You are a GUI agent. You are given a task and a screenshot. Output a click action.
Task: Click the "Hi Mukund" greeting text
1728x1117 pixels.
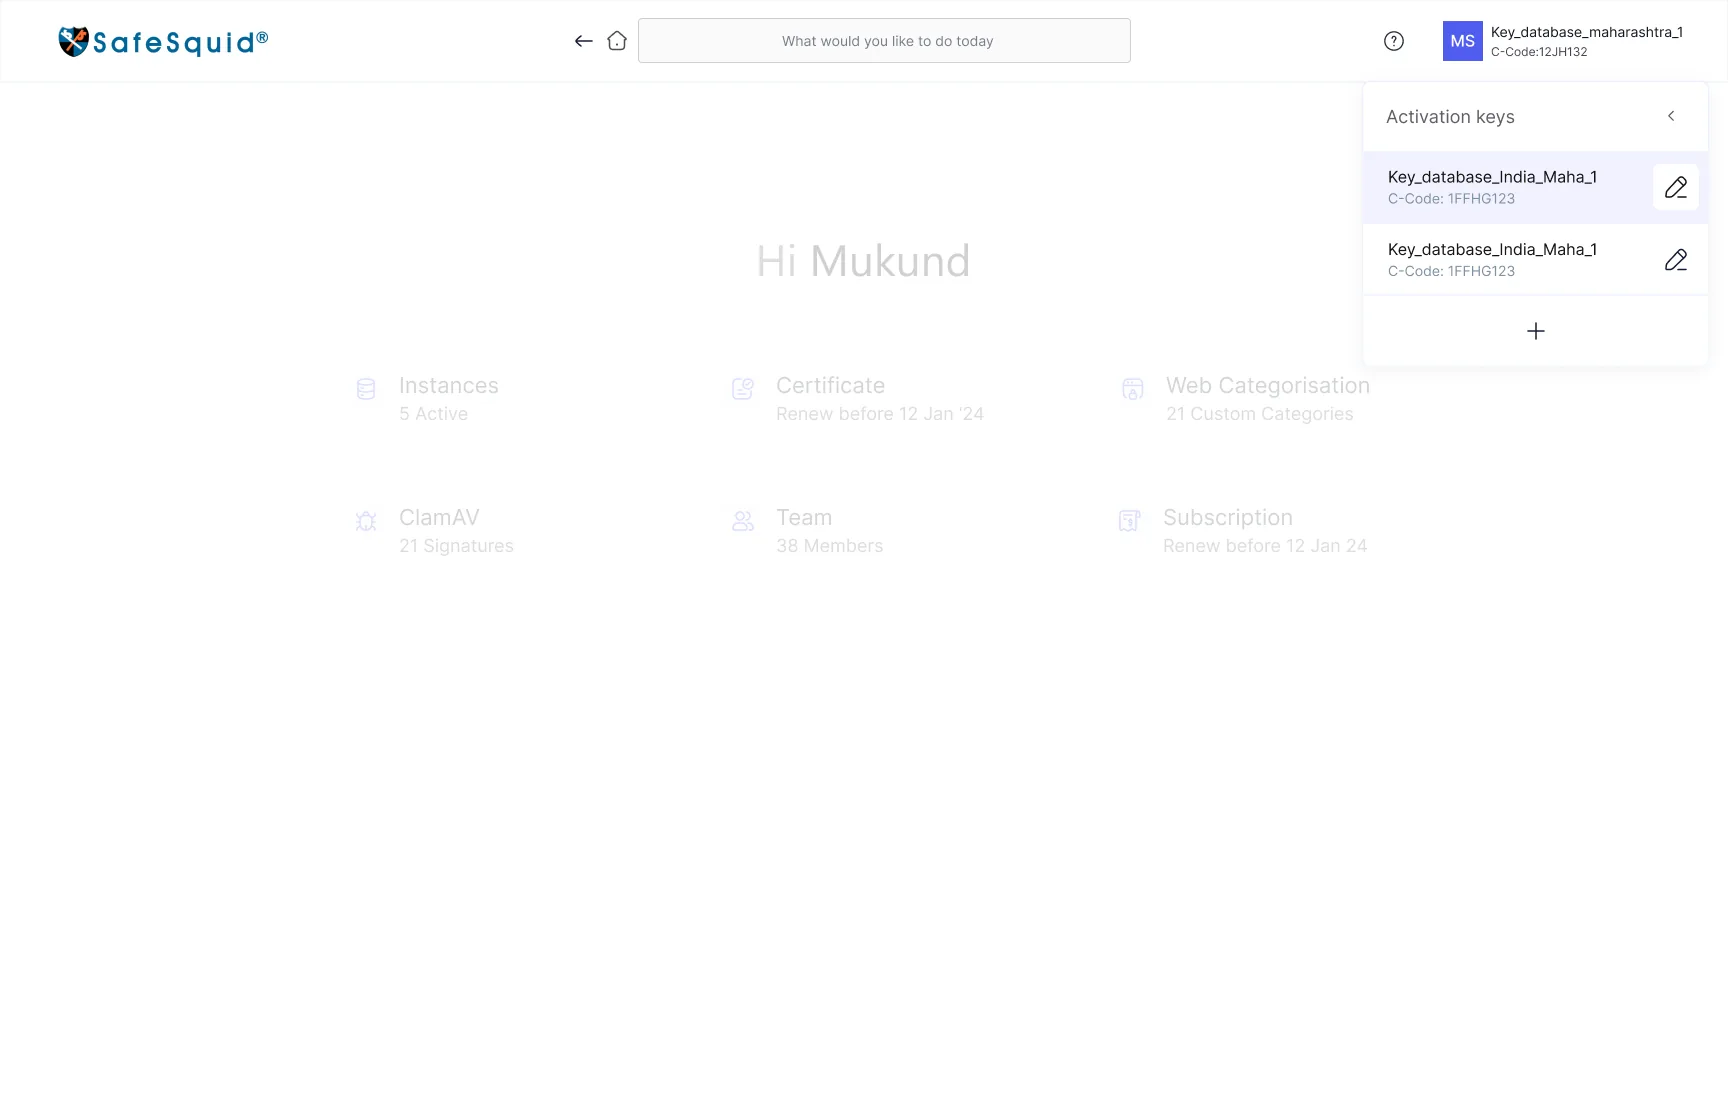[x=863, y=262]
